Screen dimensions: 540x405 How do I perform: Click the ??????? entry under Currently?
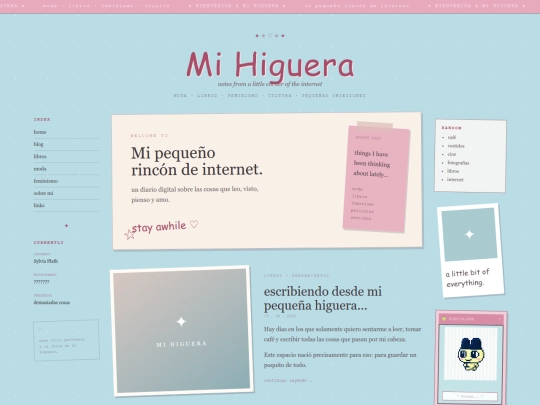pos(41,282)
